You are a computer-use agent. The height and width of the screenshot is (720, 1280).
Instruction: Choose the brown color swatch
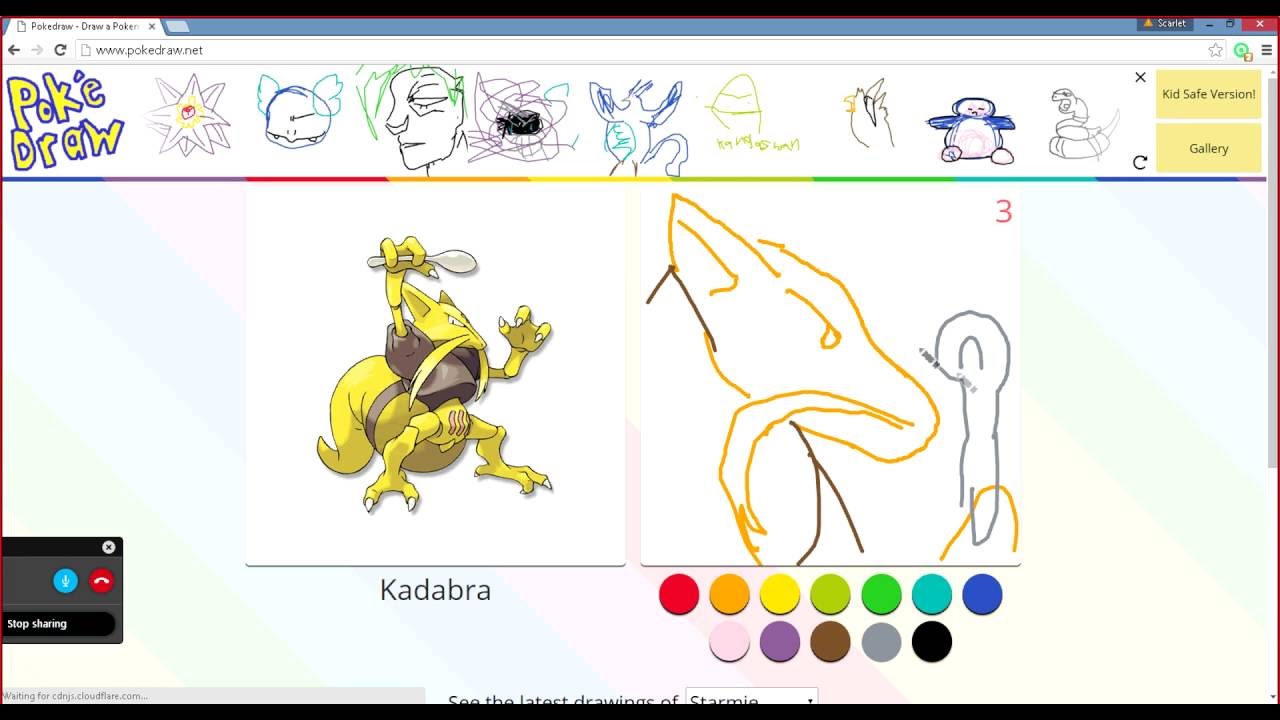pos(830,642)
